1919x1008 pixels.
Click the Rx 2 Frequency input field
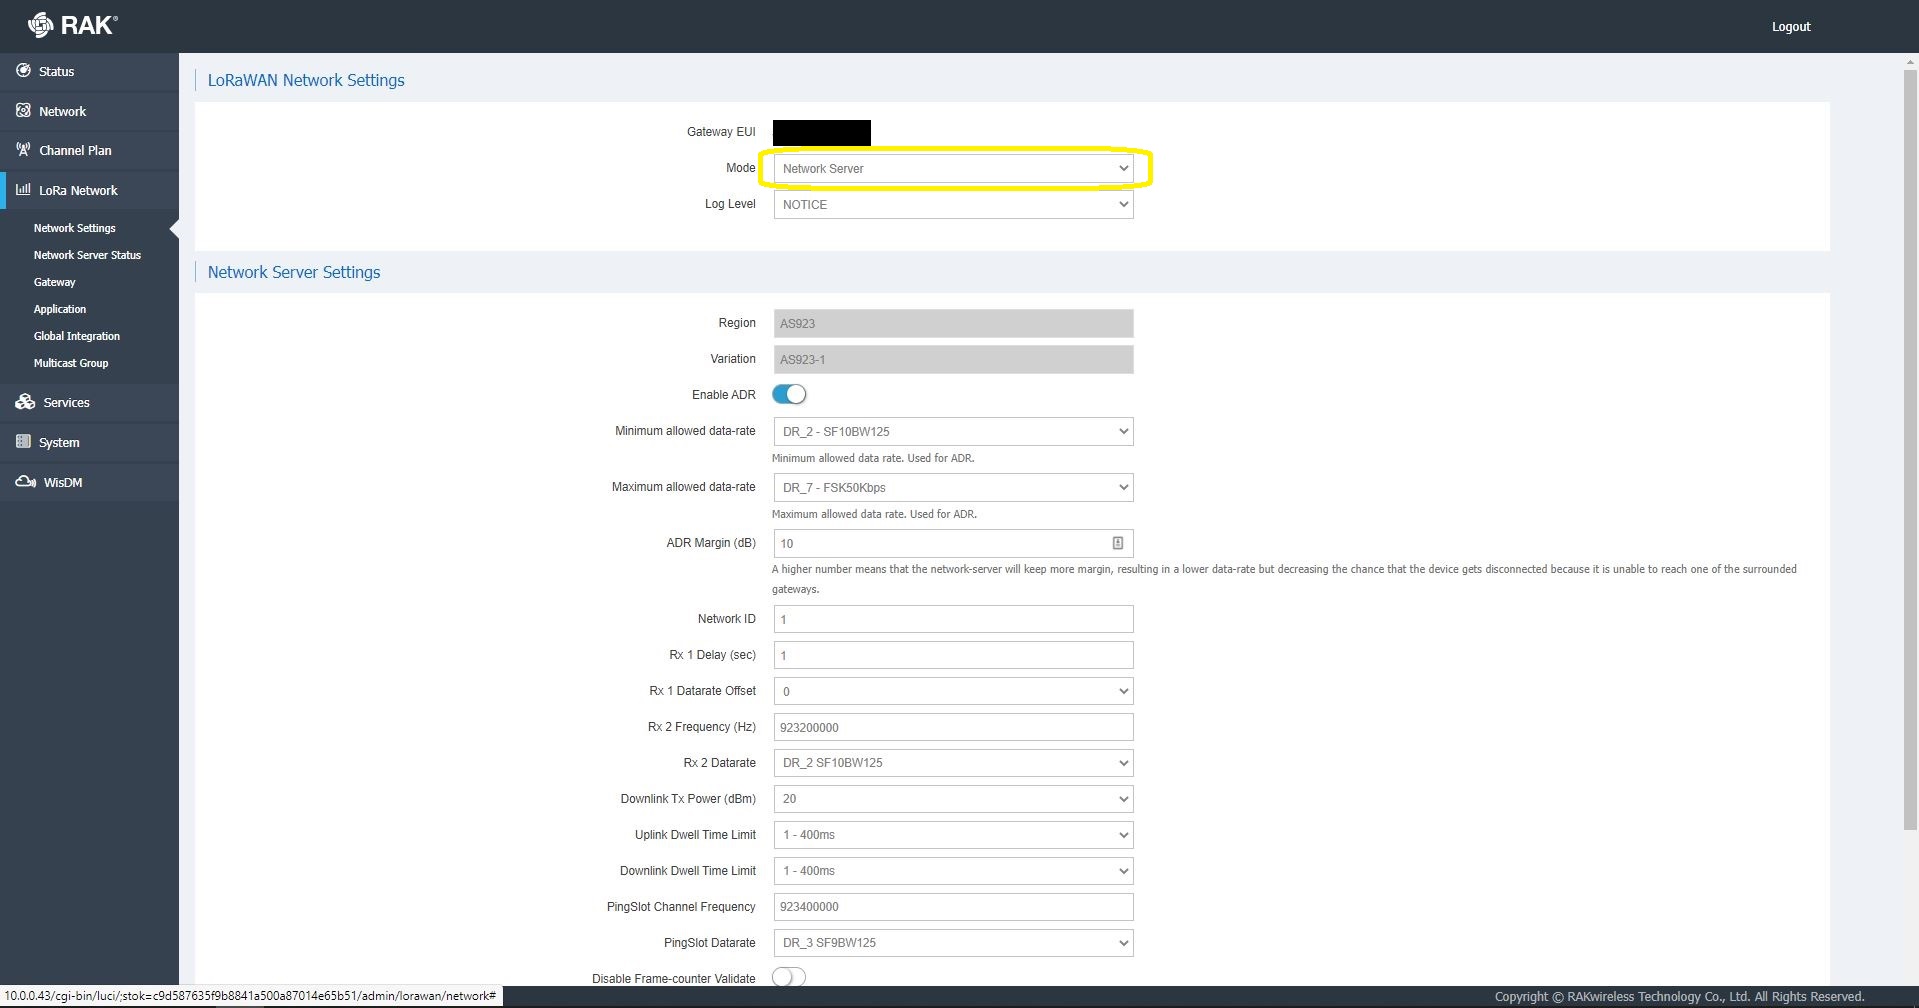953,727
